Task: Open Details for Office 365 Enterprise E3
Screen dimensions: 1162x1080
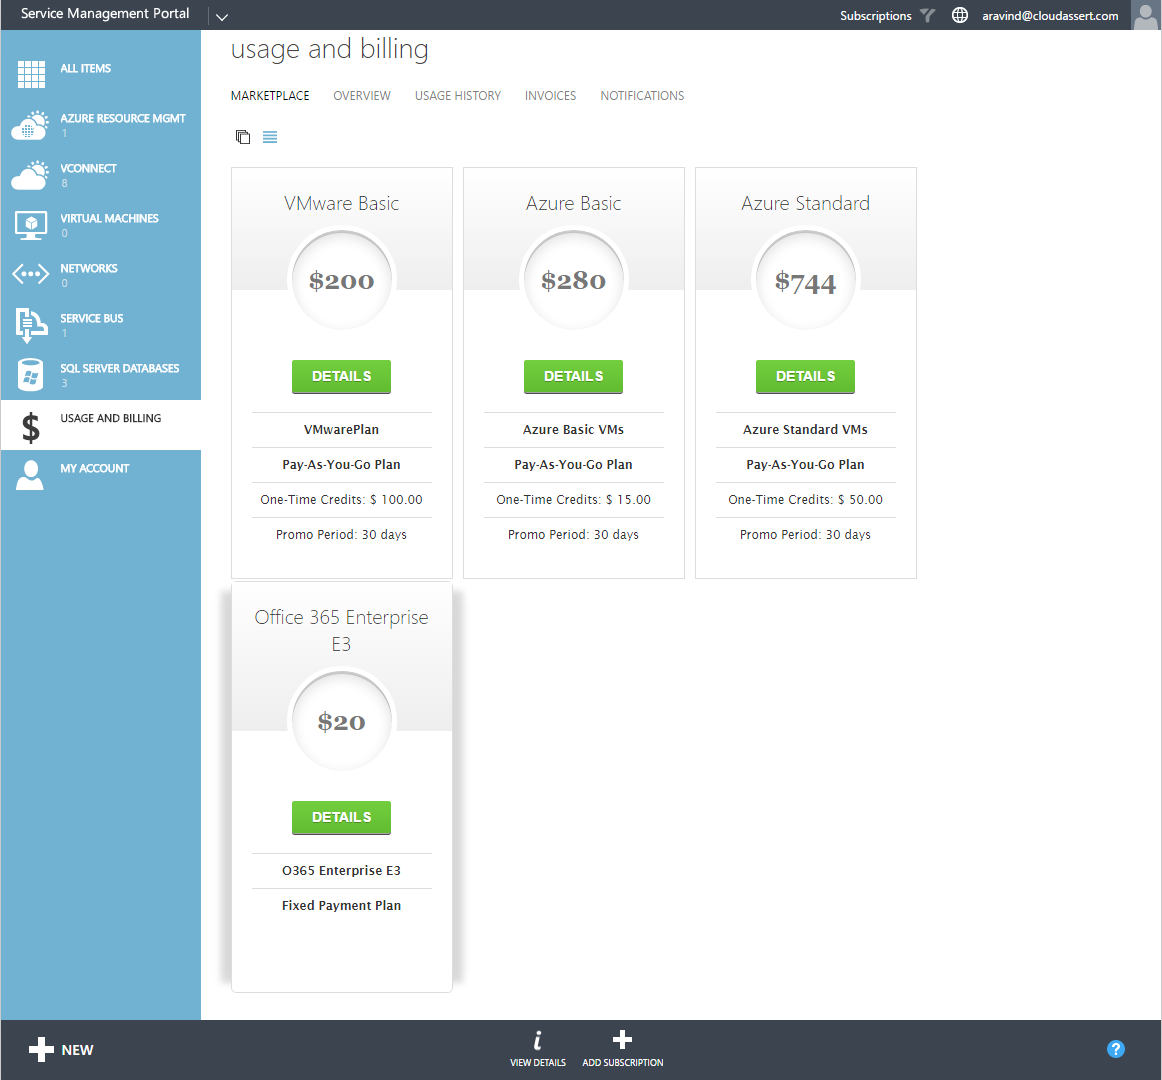Action: [342, 818]
